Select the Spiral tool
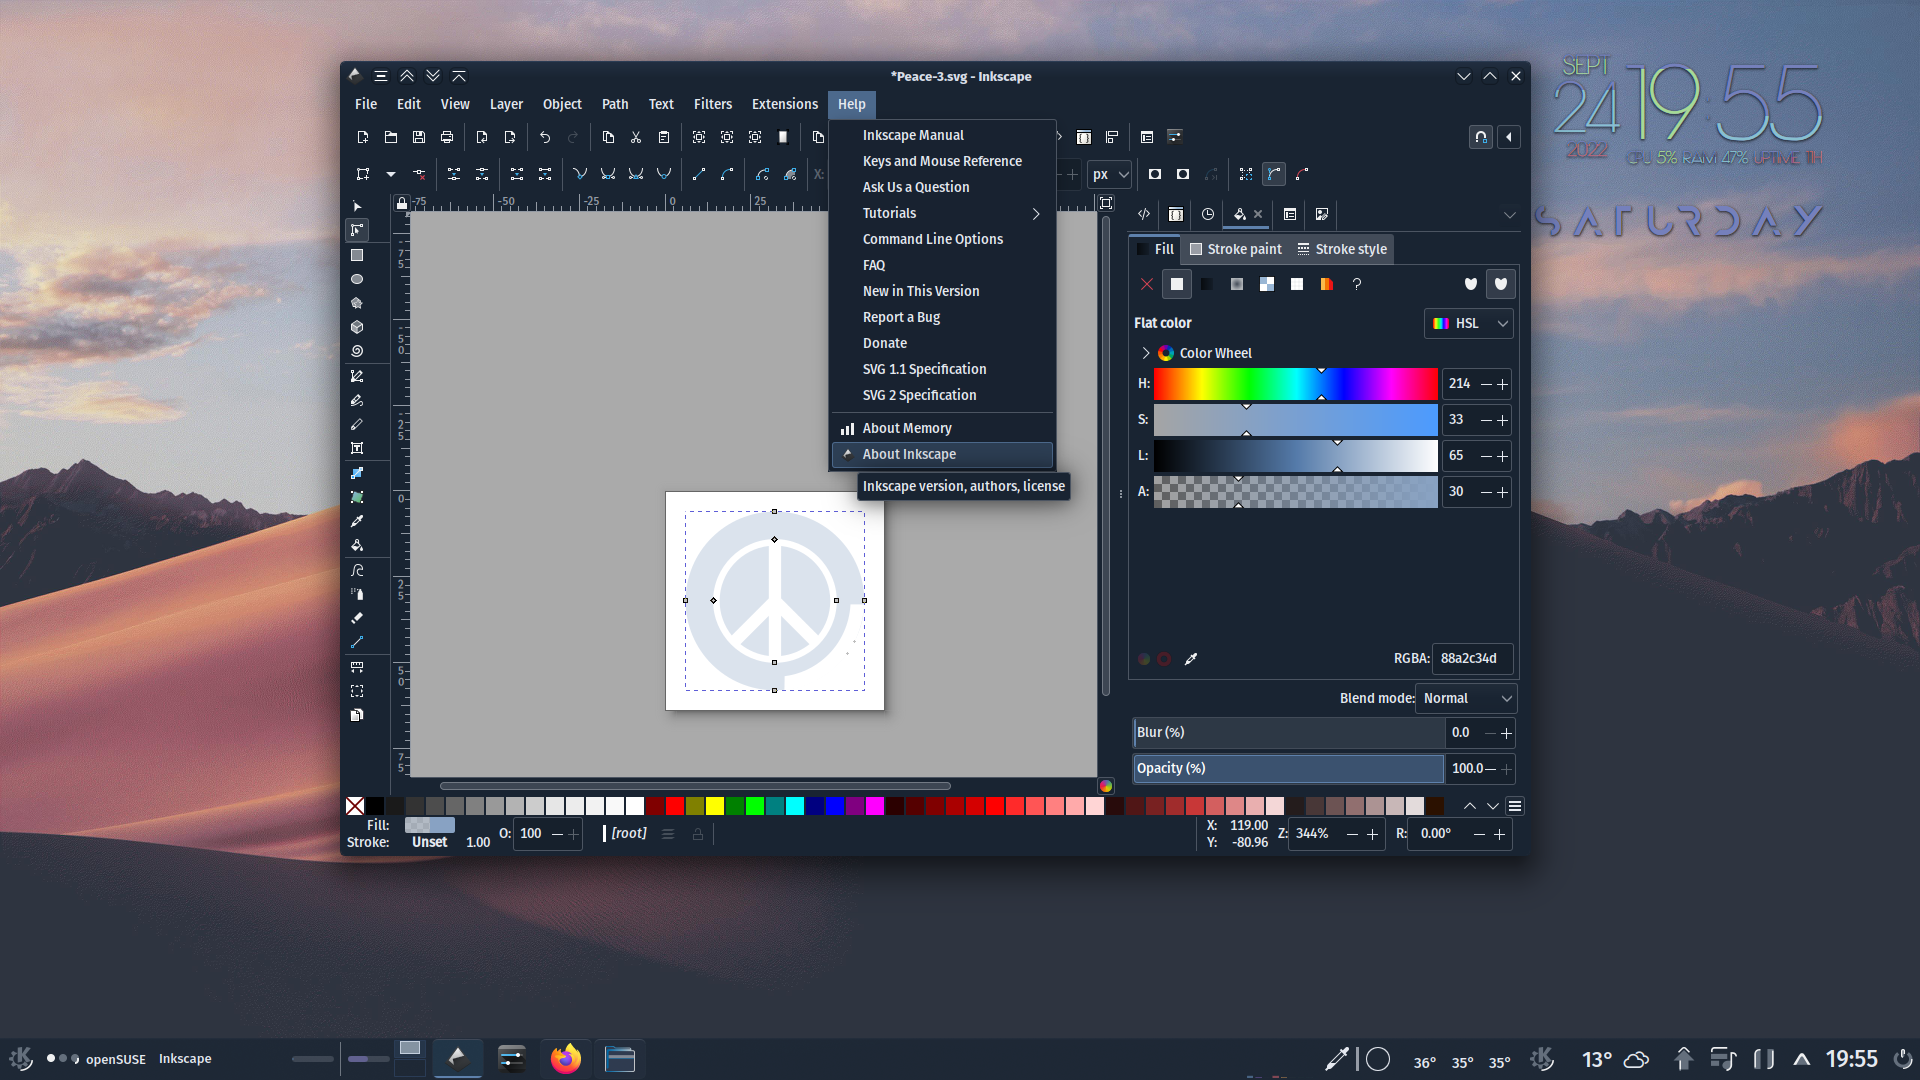Screen dimensions: 1920x1080 click(357, 351)
